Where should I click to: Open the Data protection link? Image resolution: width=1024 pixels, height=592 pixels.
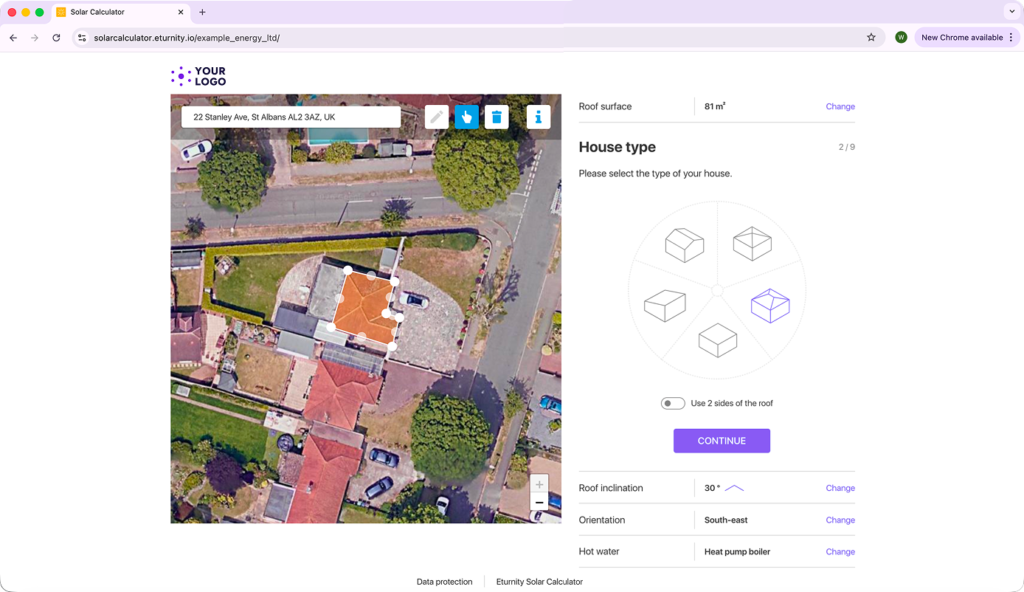[x=444, y=581]
